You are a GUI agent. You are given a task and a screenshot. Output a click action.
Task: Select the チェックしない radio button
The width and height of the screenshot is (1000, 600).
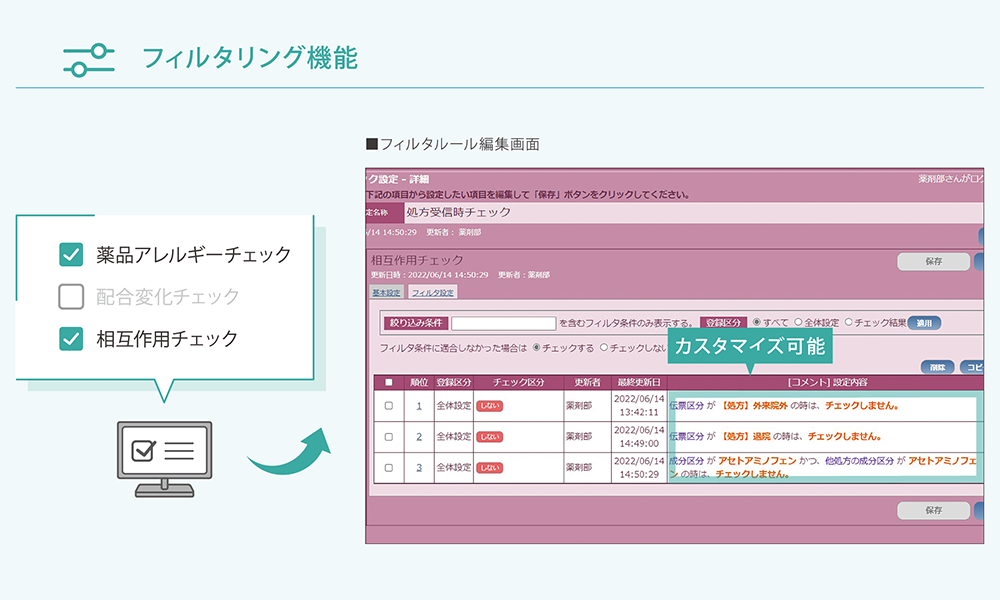(603, 348)
